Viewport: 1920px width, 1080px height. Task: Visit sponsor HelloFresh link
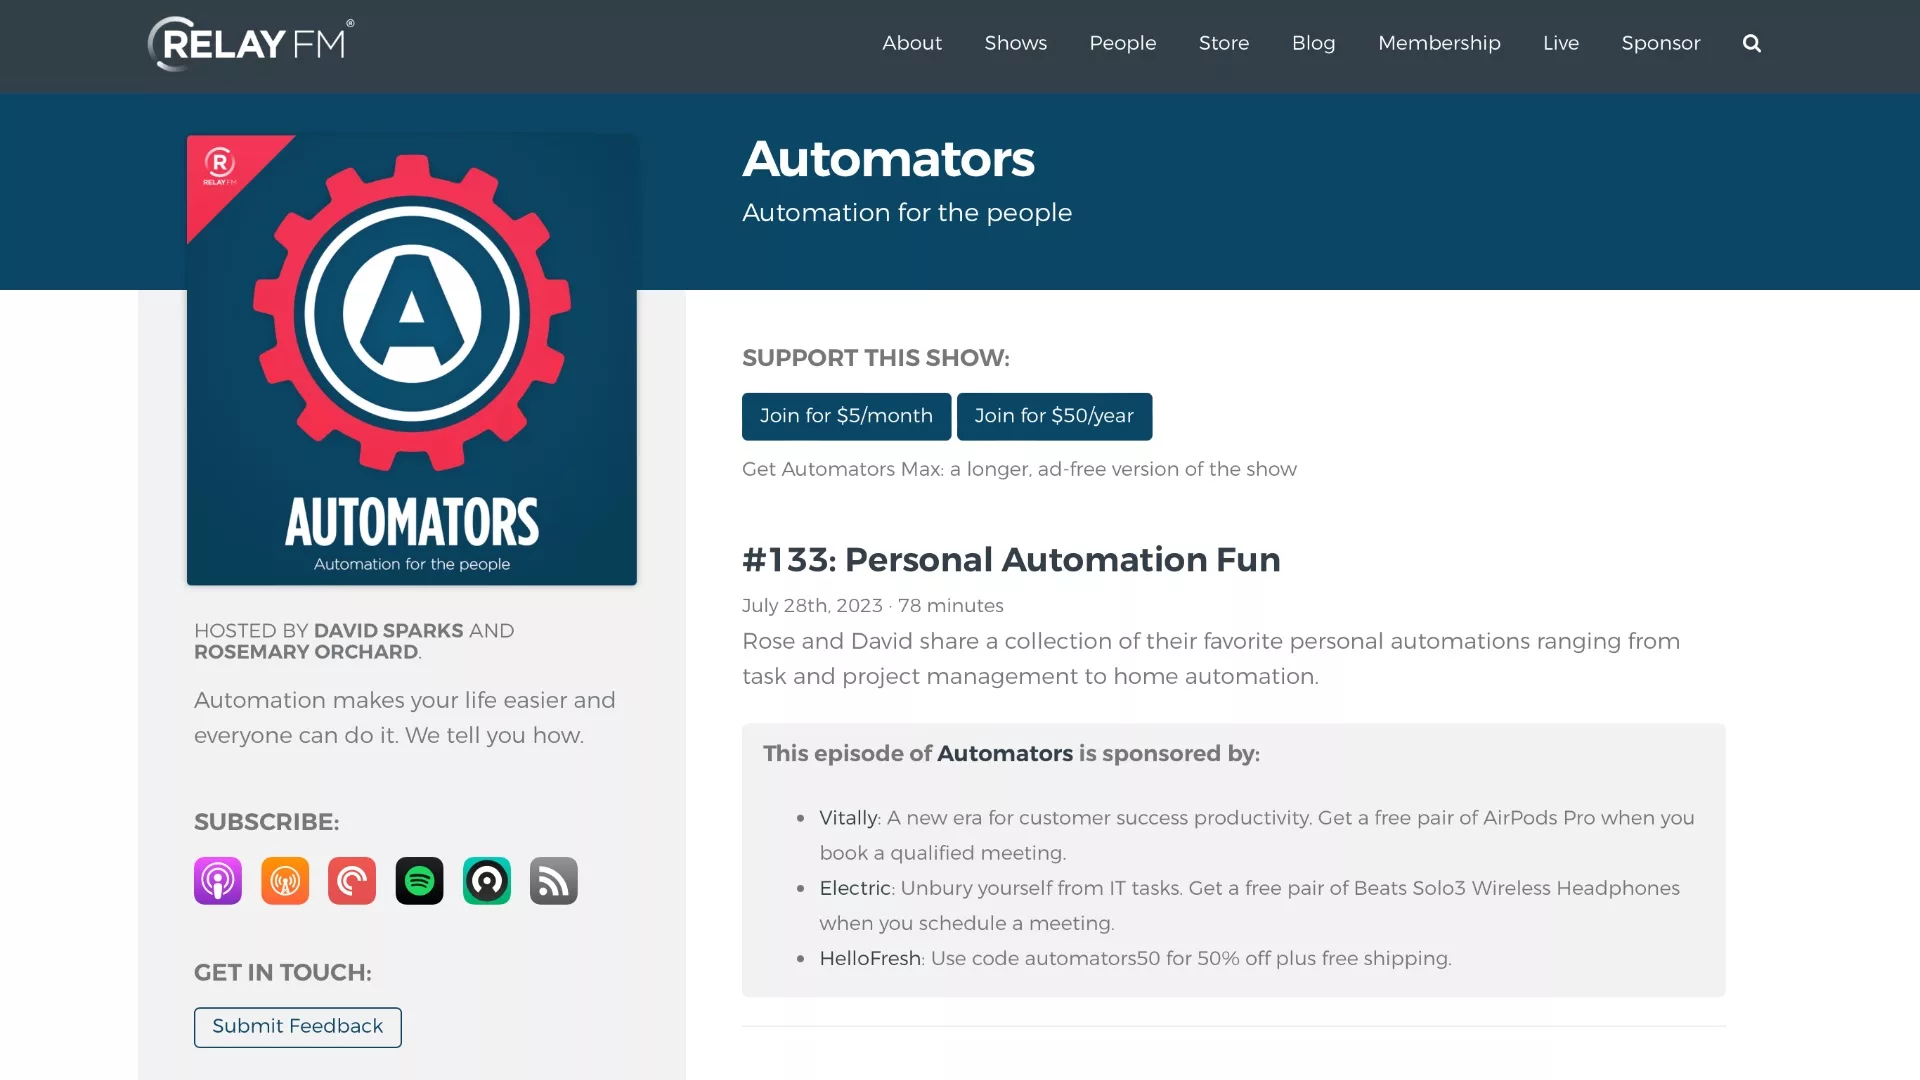click(870, 958)
